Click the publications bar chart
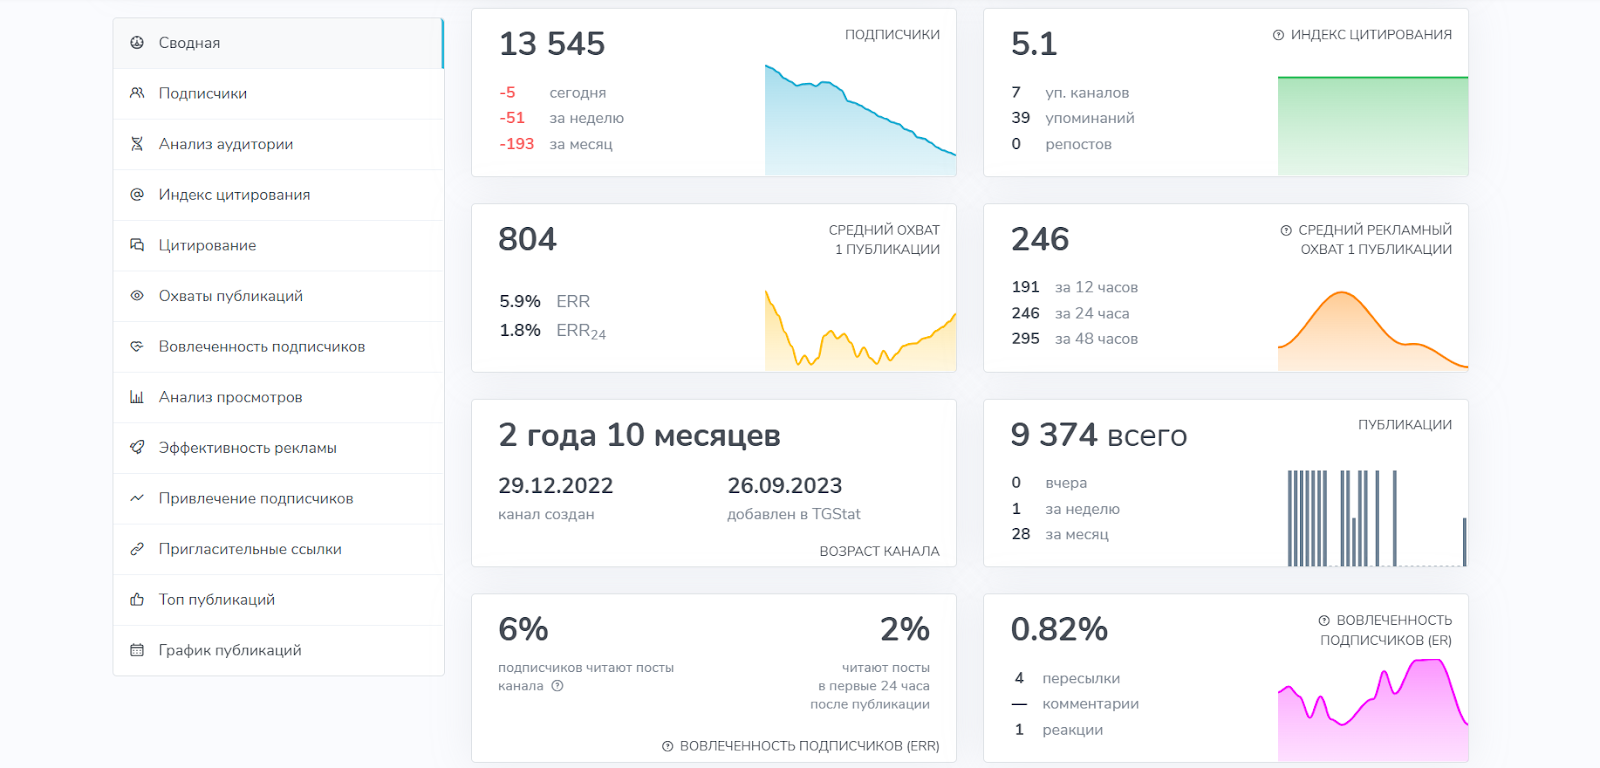This screenshot has height=768, width=1600. 1375,518
